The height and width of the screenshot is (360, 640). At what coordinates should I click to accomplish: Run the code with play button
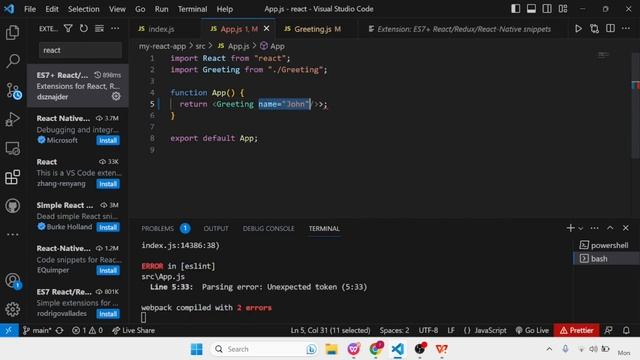click(578, 29)
